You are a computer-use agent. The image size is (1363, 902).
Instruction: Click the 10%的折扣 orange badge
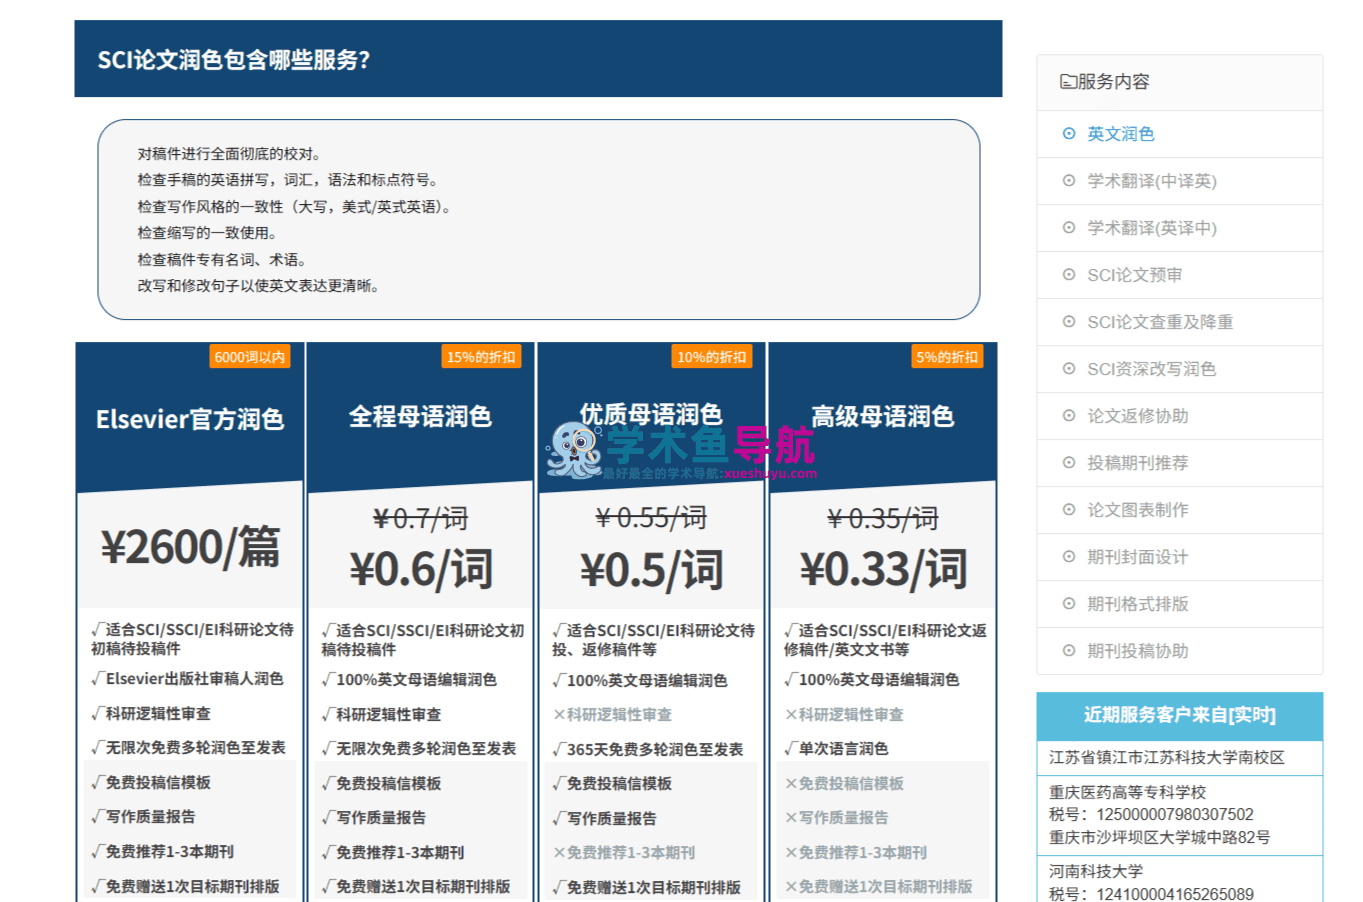click(712, 357)
